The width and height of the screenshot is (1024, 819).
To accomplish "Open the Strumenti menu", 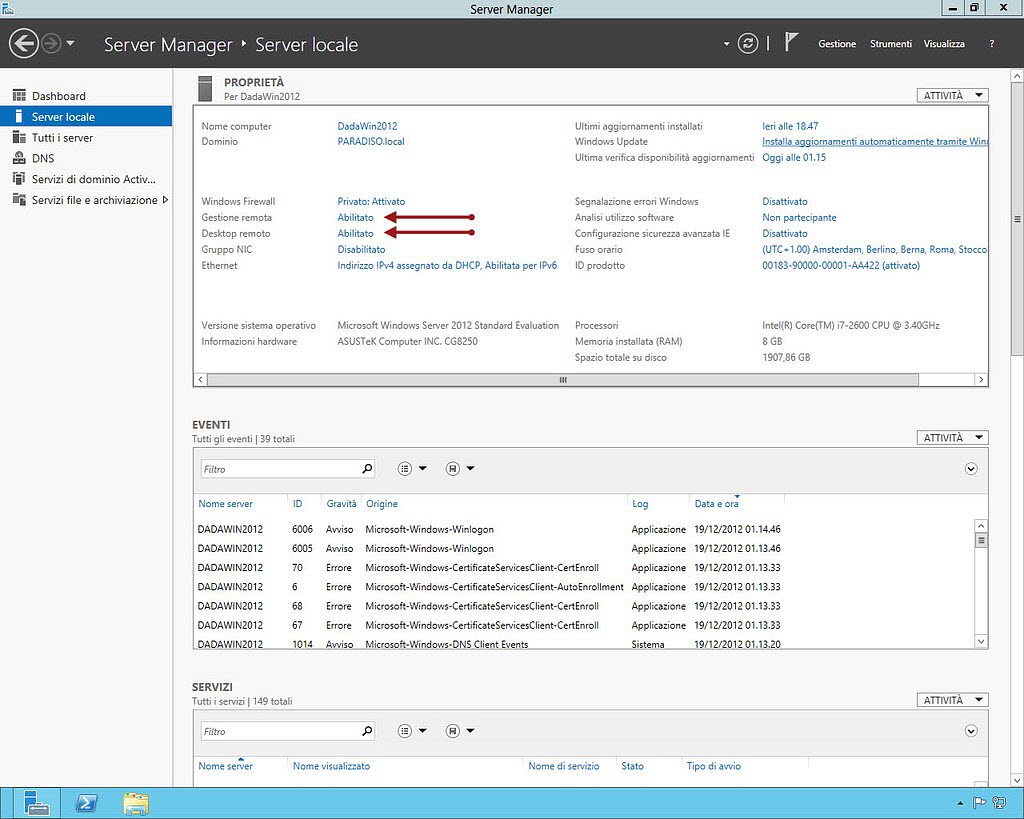I will [891, 44].
